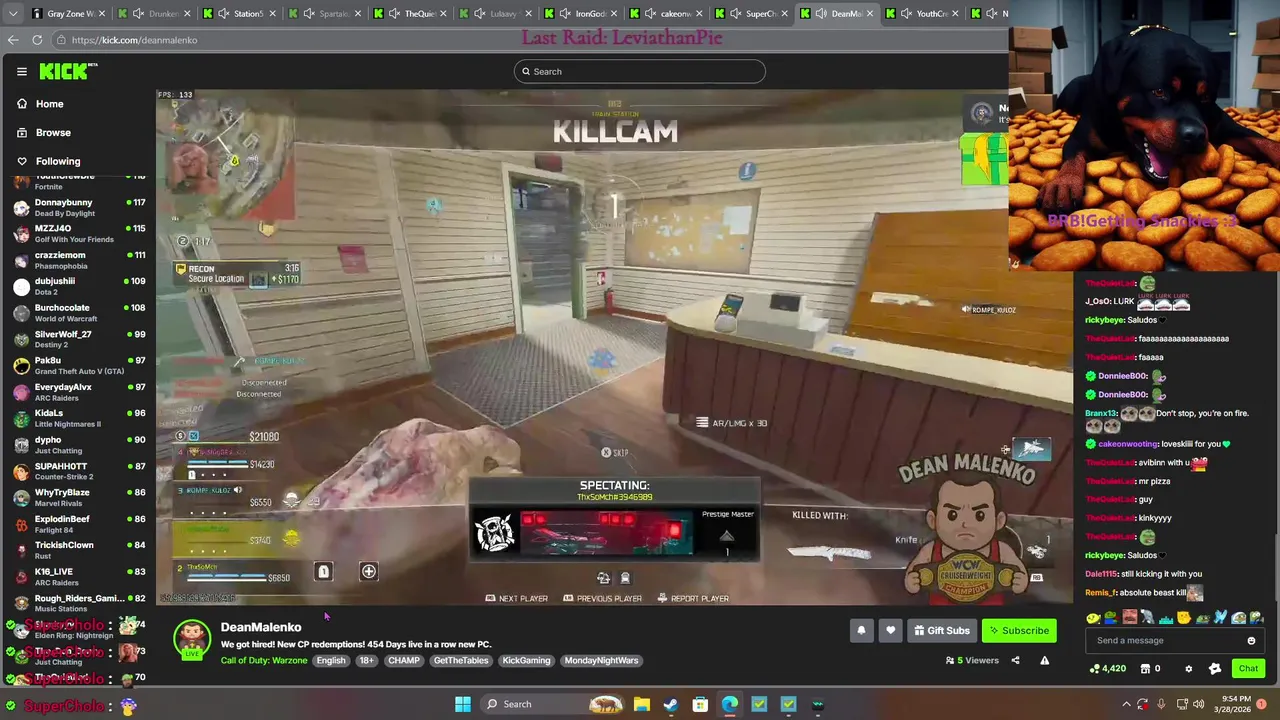The width and height of the screenshot is (1280, 720).
Task: Click Pak8u avatar in sidebar
Action: click(x=21, y=365)
